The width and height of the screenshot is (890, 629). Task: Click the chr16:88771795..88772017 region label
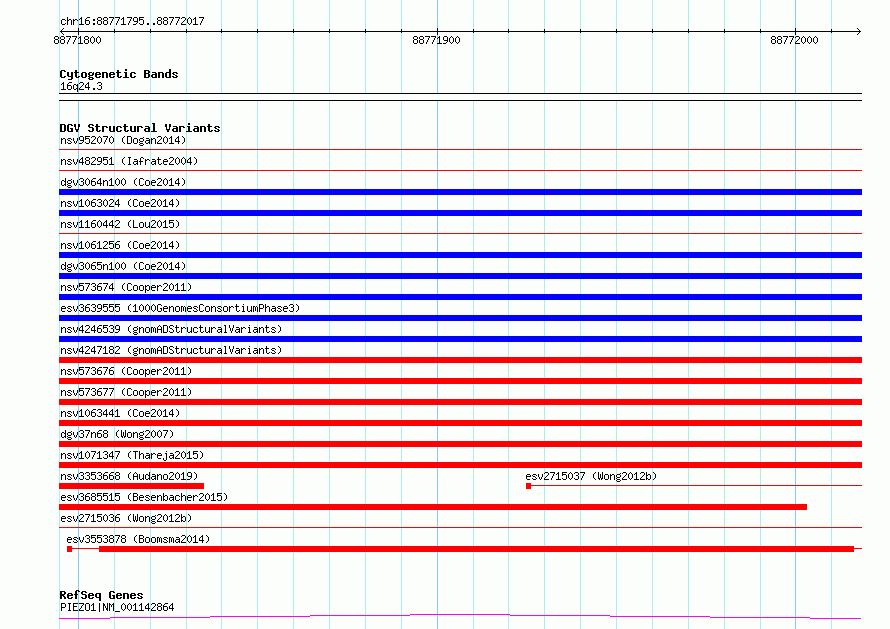click(132, 21)
